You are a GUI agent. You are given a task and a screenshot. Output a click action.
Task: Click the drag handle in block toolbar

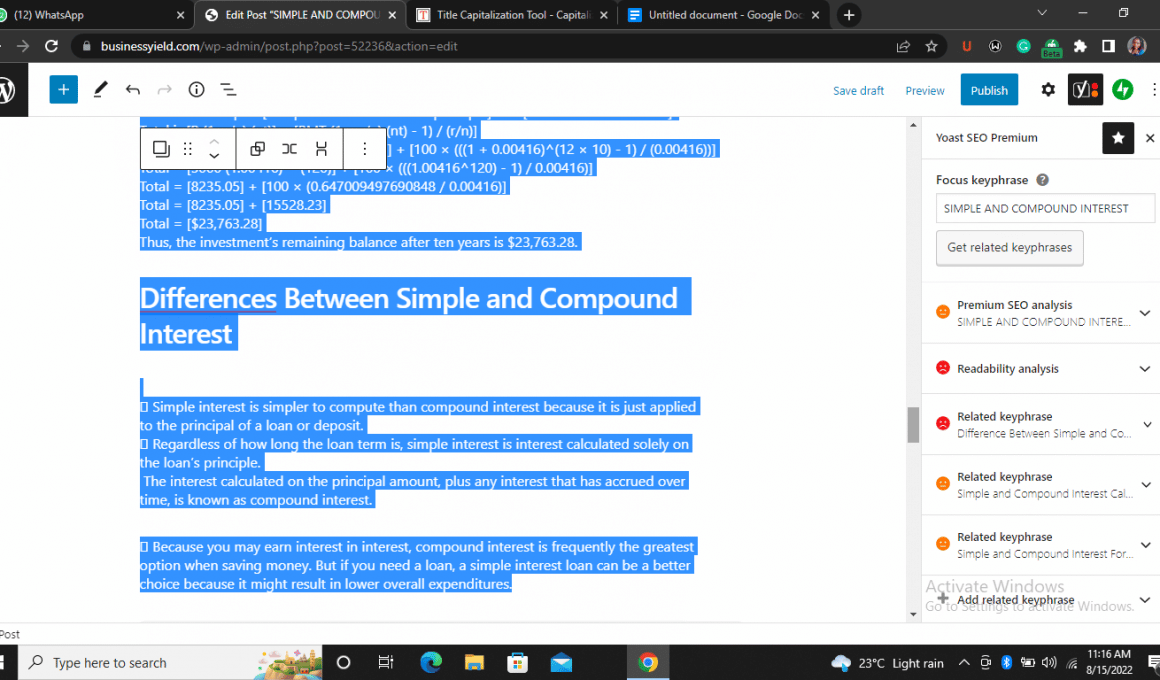(x=187, y=149)
